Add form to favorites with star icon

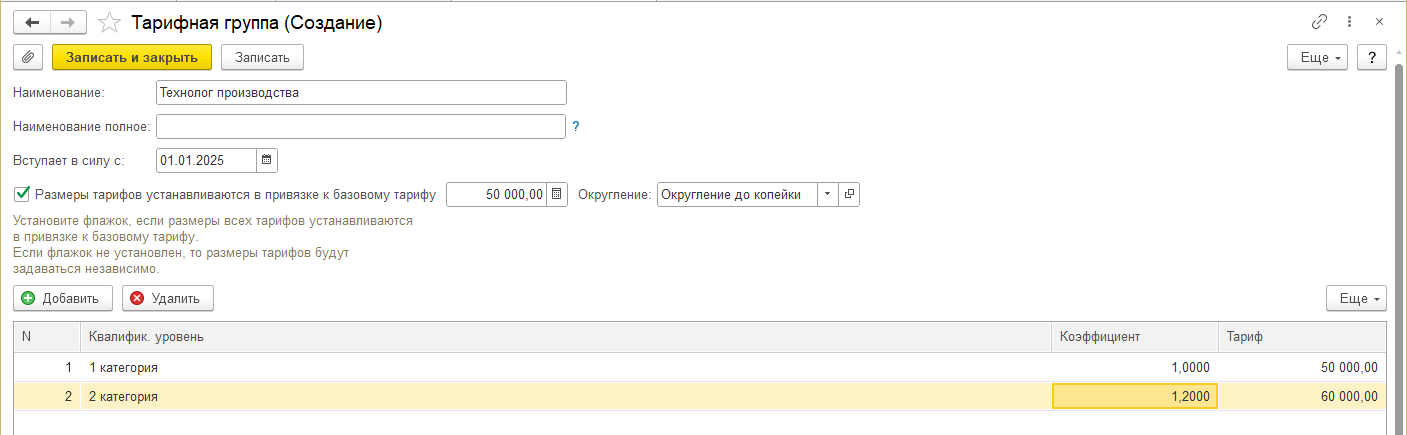[110, 22]
